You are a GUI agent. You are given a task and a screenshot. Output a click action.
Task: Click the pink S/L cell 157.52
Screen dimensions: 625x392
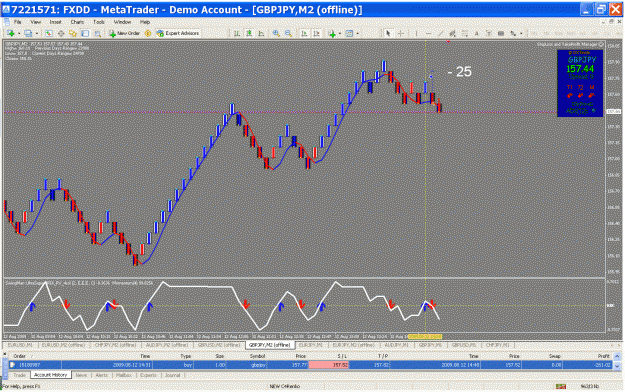click(329, 365)
